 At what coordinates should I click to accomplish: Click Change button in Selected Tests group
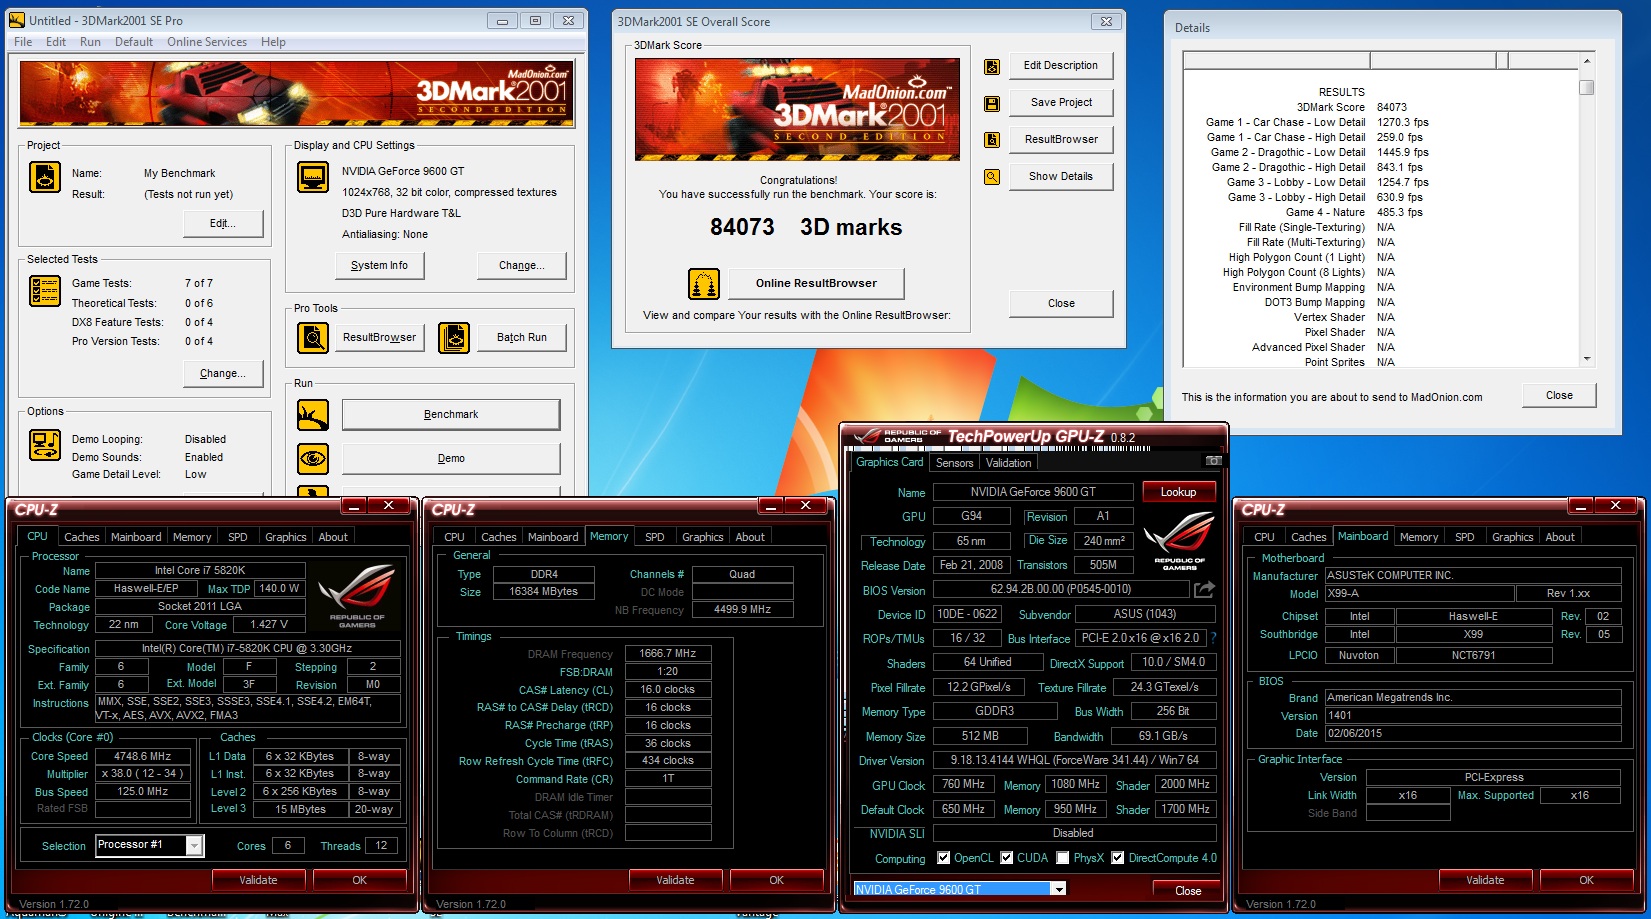[223, 373]
